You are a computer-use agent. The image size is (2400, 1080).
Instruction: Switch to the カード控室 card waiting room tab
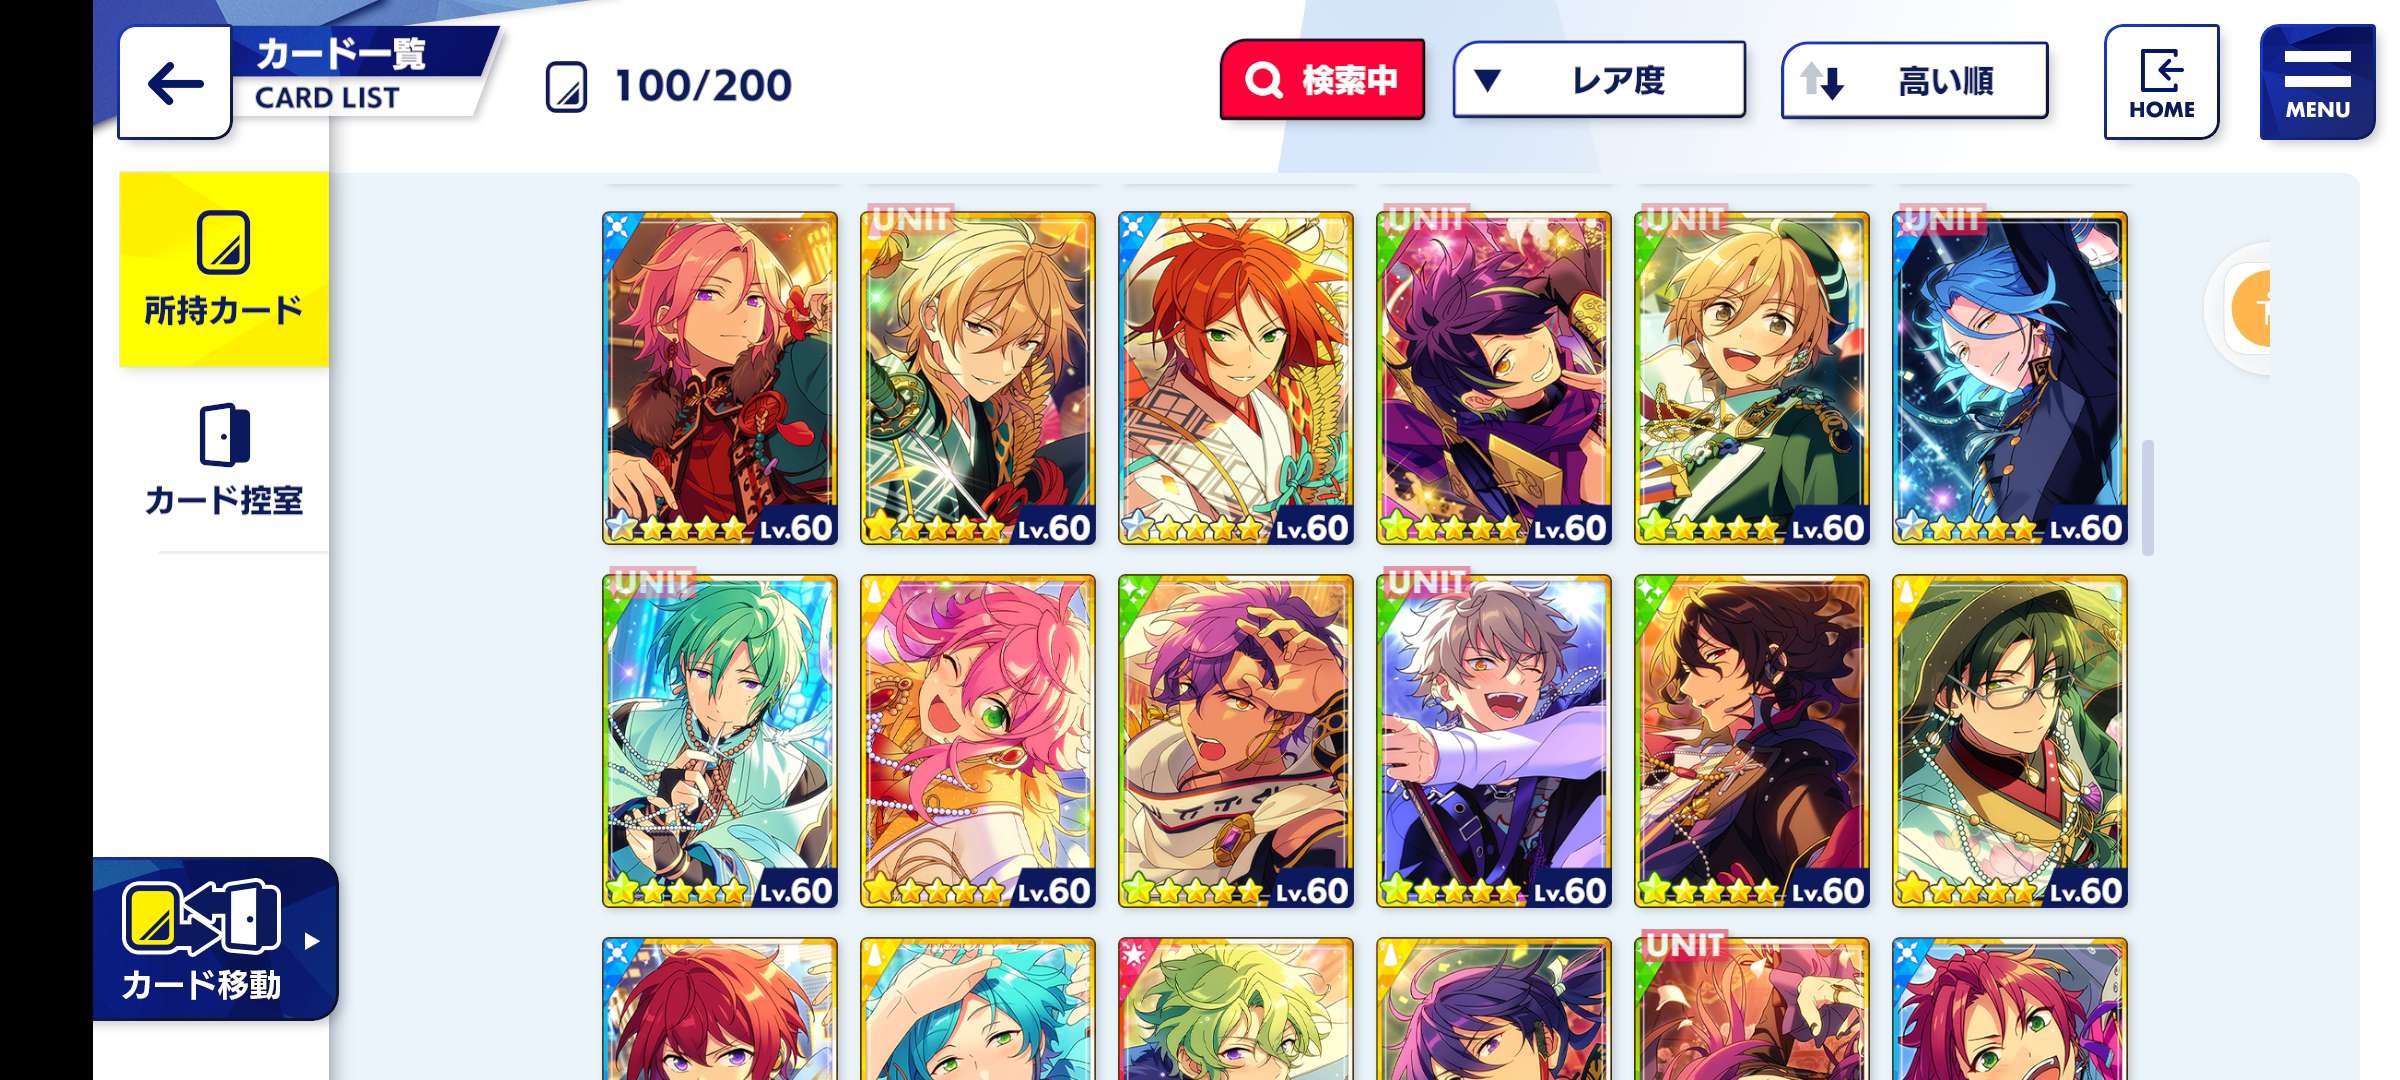(x=224, y=460)
